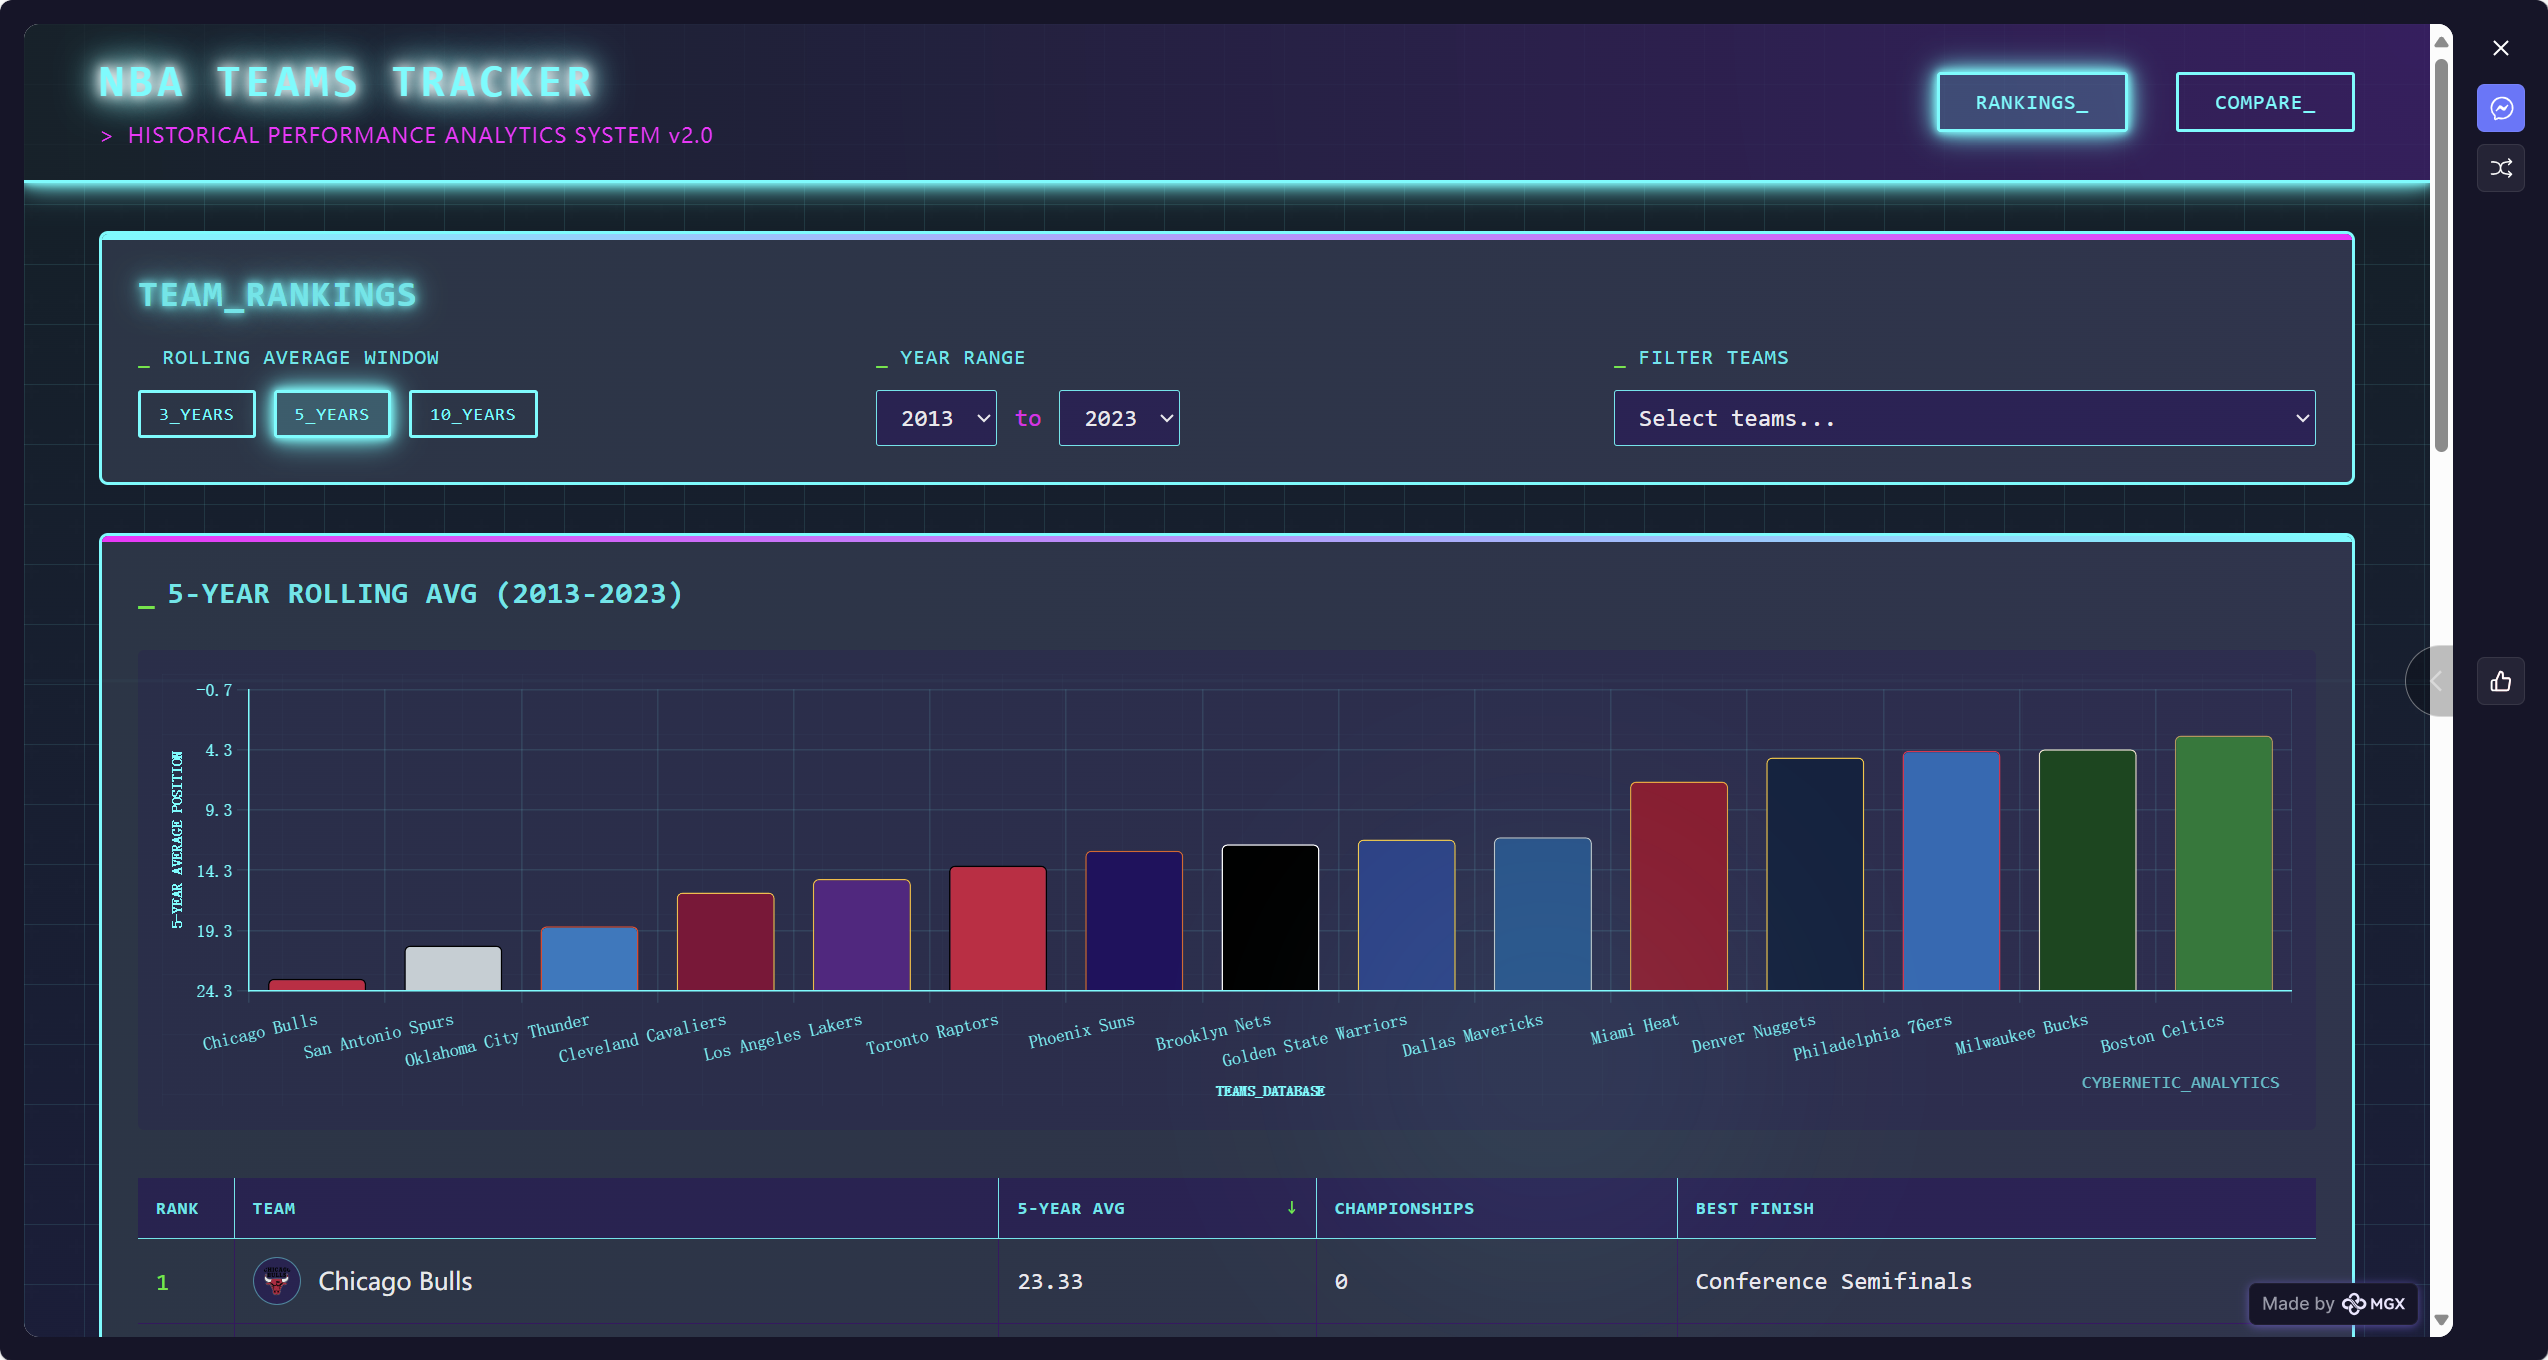Switch to the COMPARE_ tab

pyautogui.click(x=2265, y=102)
